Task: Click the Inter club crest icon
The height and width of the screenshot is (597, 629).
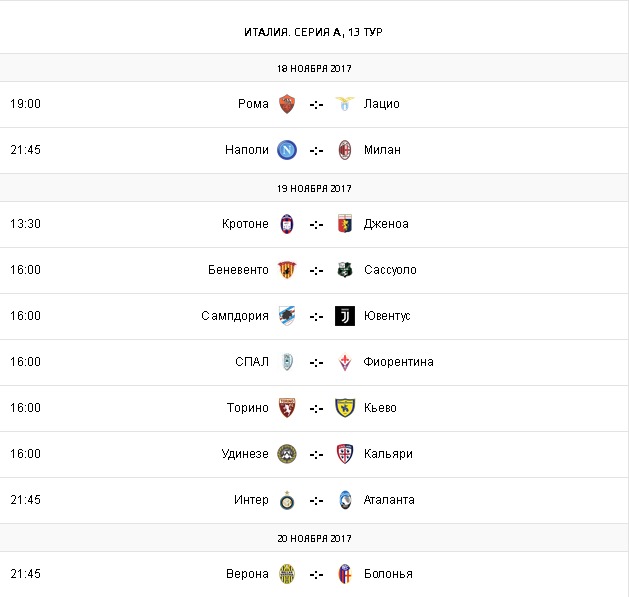Action: coord(287,500)
